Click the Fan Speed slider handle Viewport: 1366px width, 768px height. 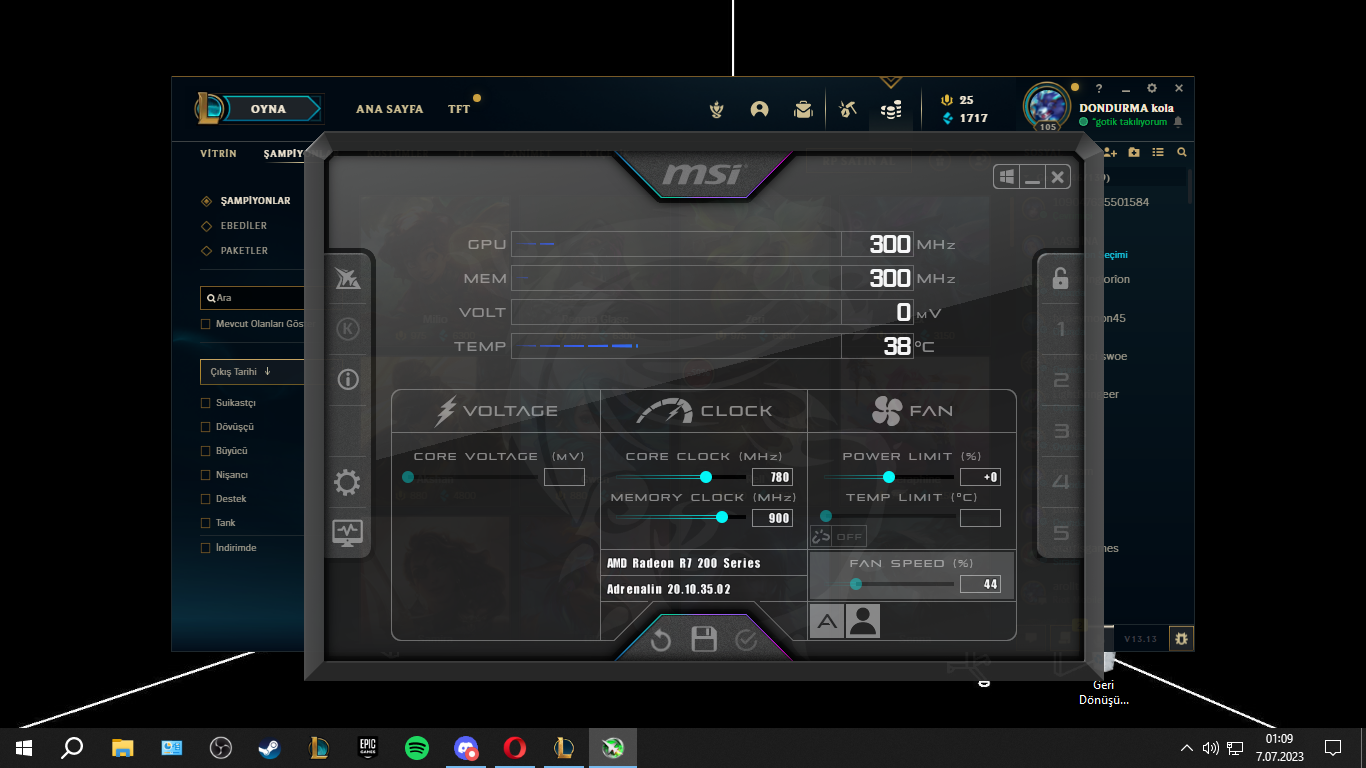tap(856, 584)
